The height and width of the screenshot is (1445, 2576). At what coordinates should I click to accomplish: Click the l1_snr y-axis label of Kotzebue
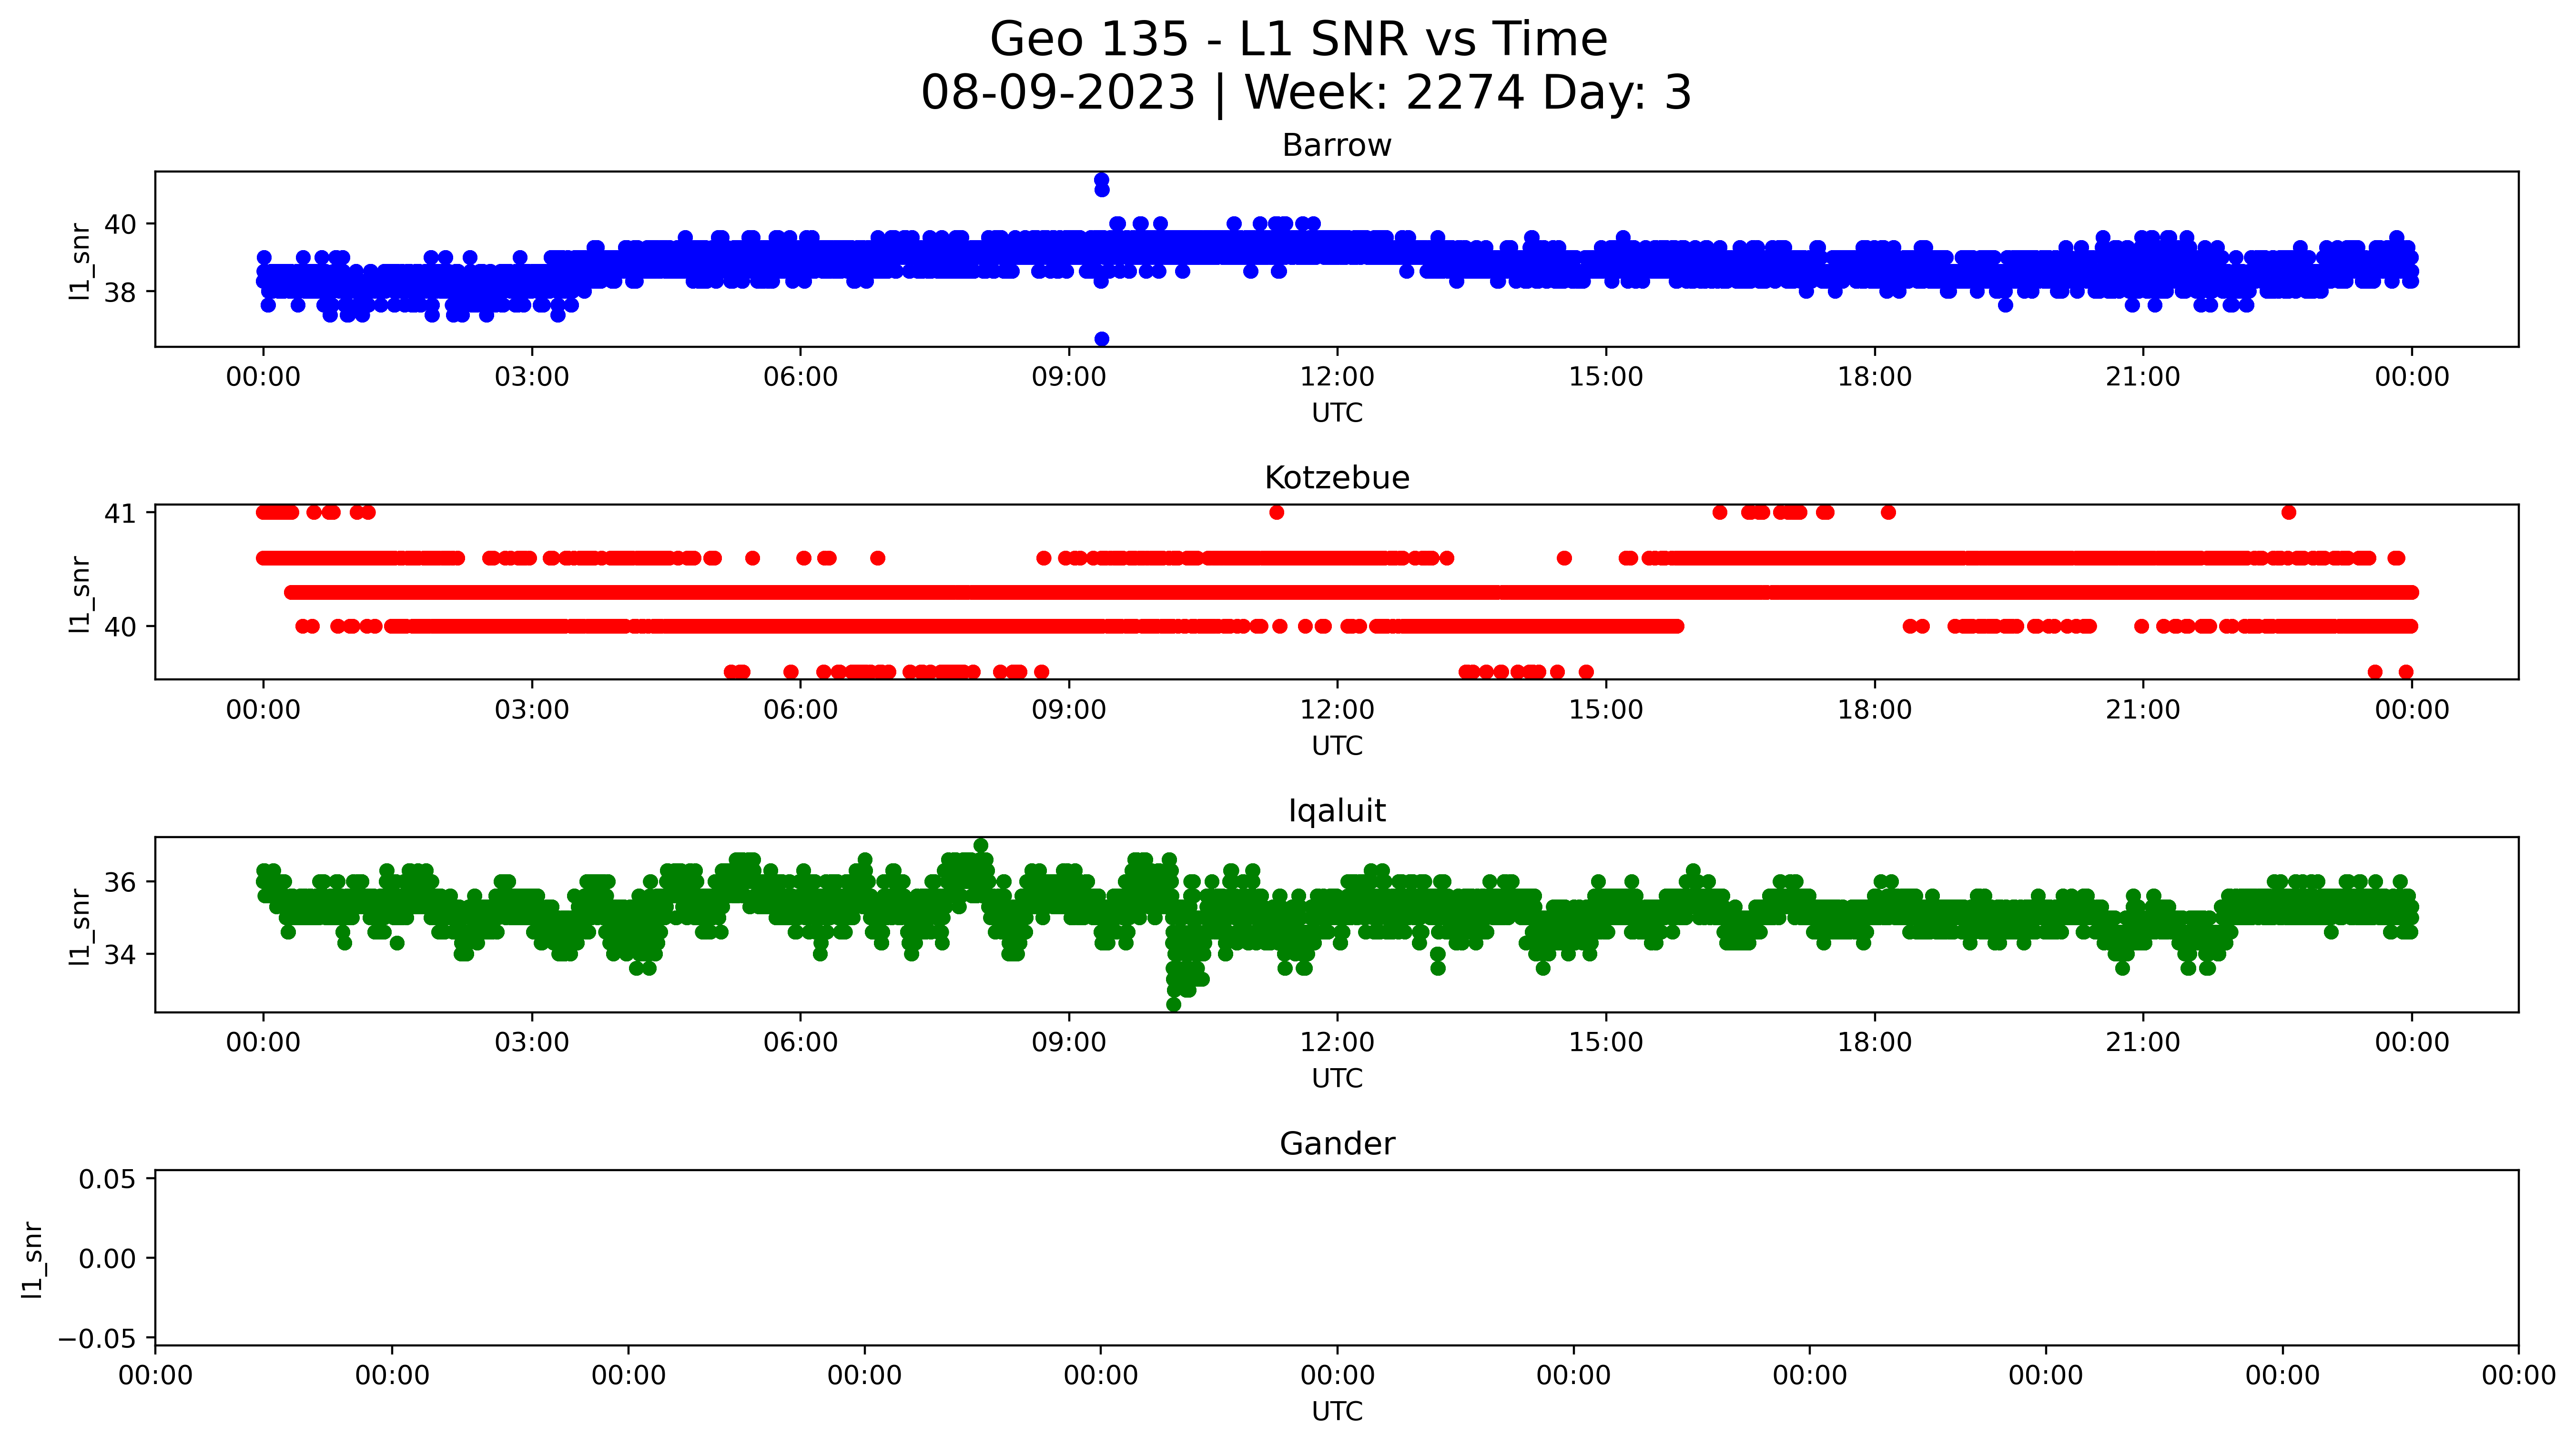(x=80, y=593)
